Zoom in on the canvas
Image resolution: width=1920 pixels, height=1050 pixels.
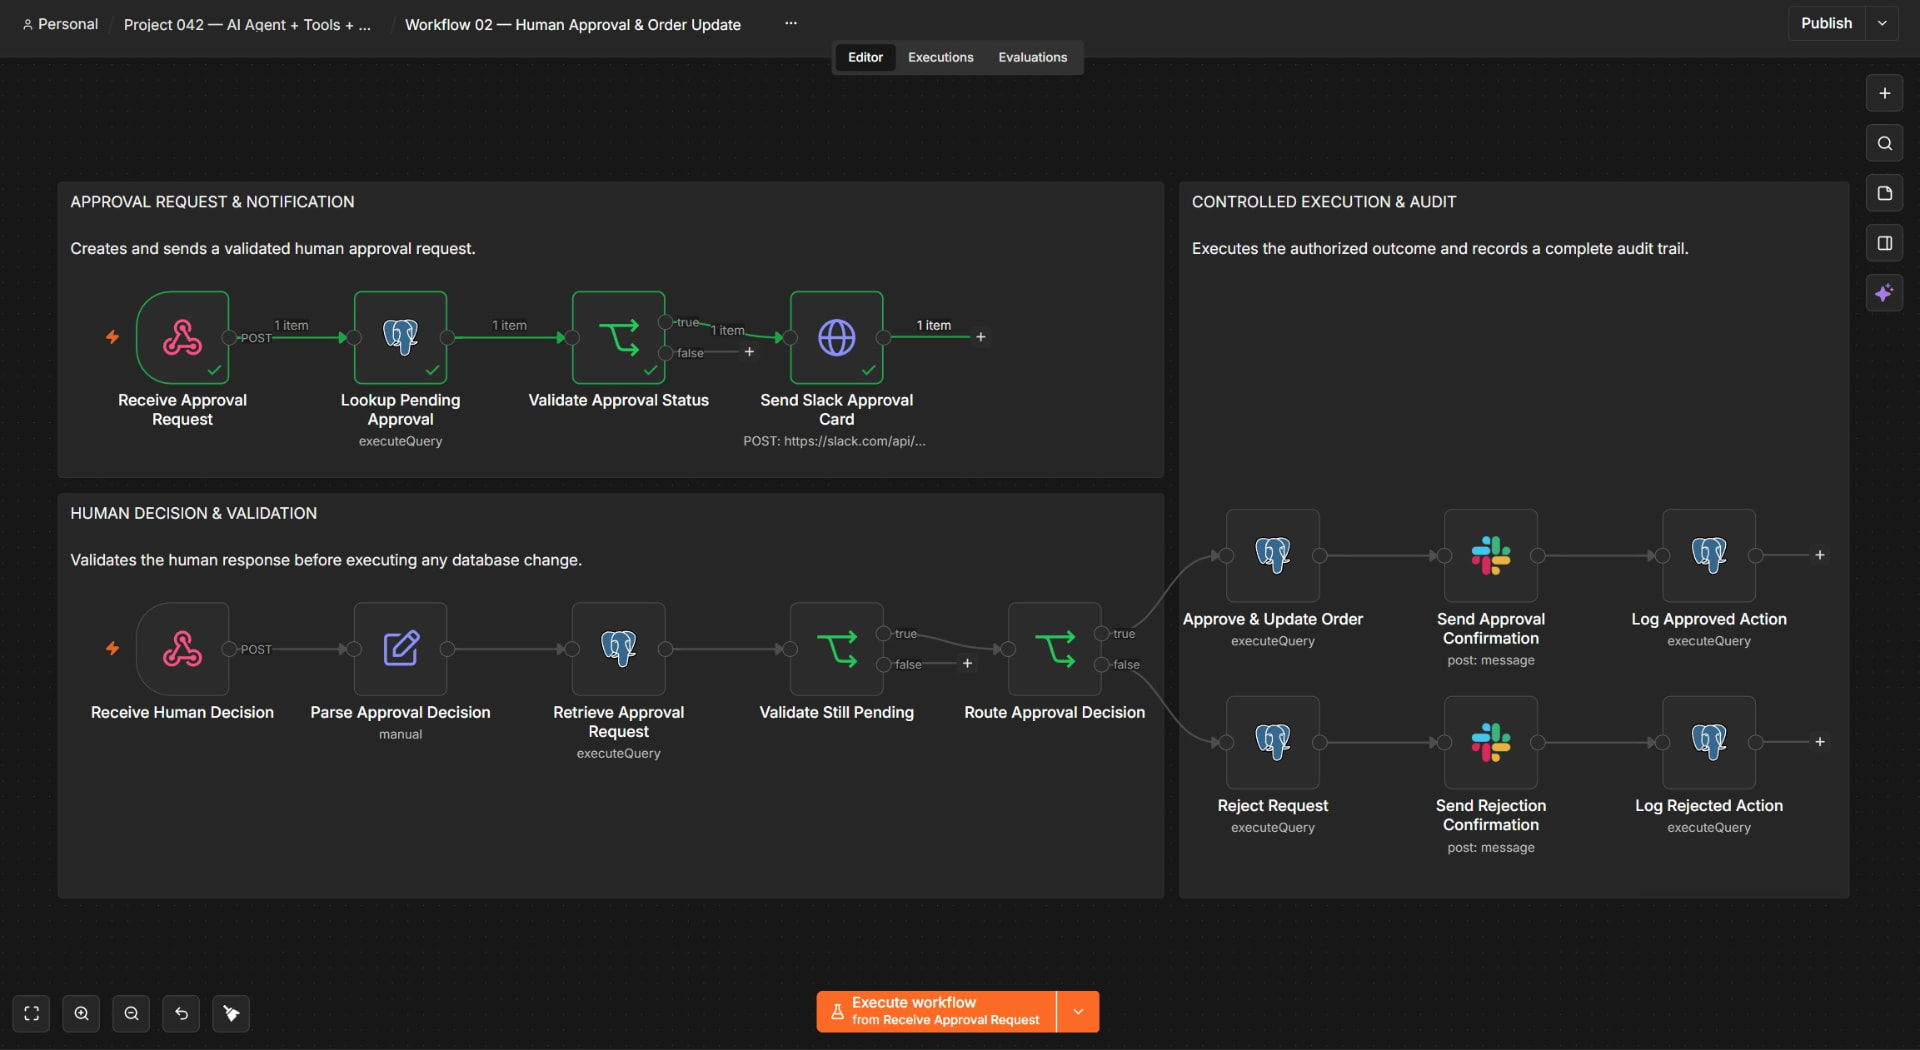81,1013
